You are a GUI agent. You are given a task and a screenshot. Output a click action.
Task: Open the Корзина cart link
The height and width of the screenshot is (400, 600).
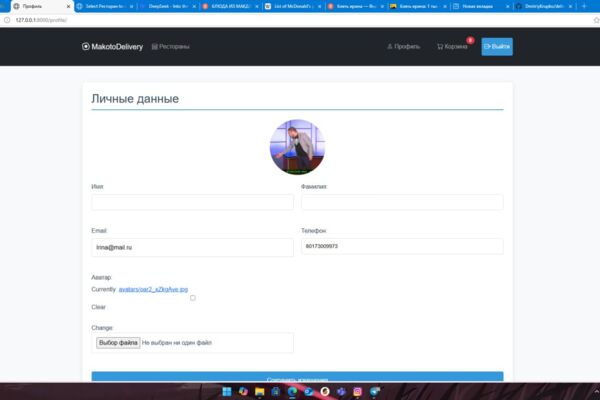coord(452,47)
